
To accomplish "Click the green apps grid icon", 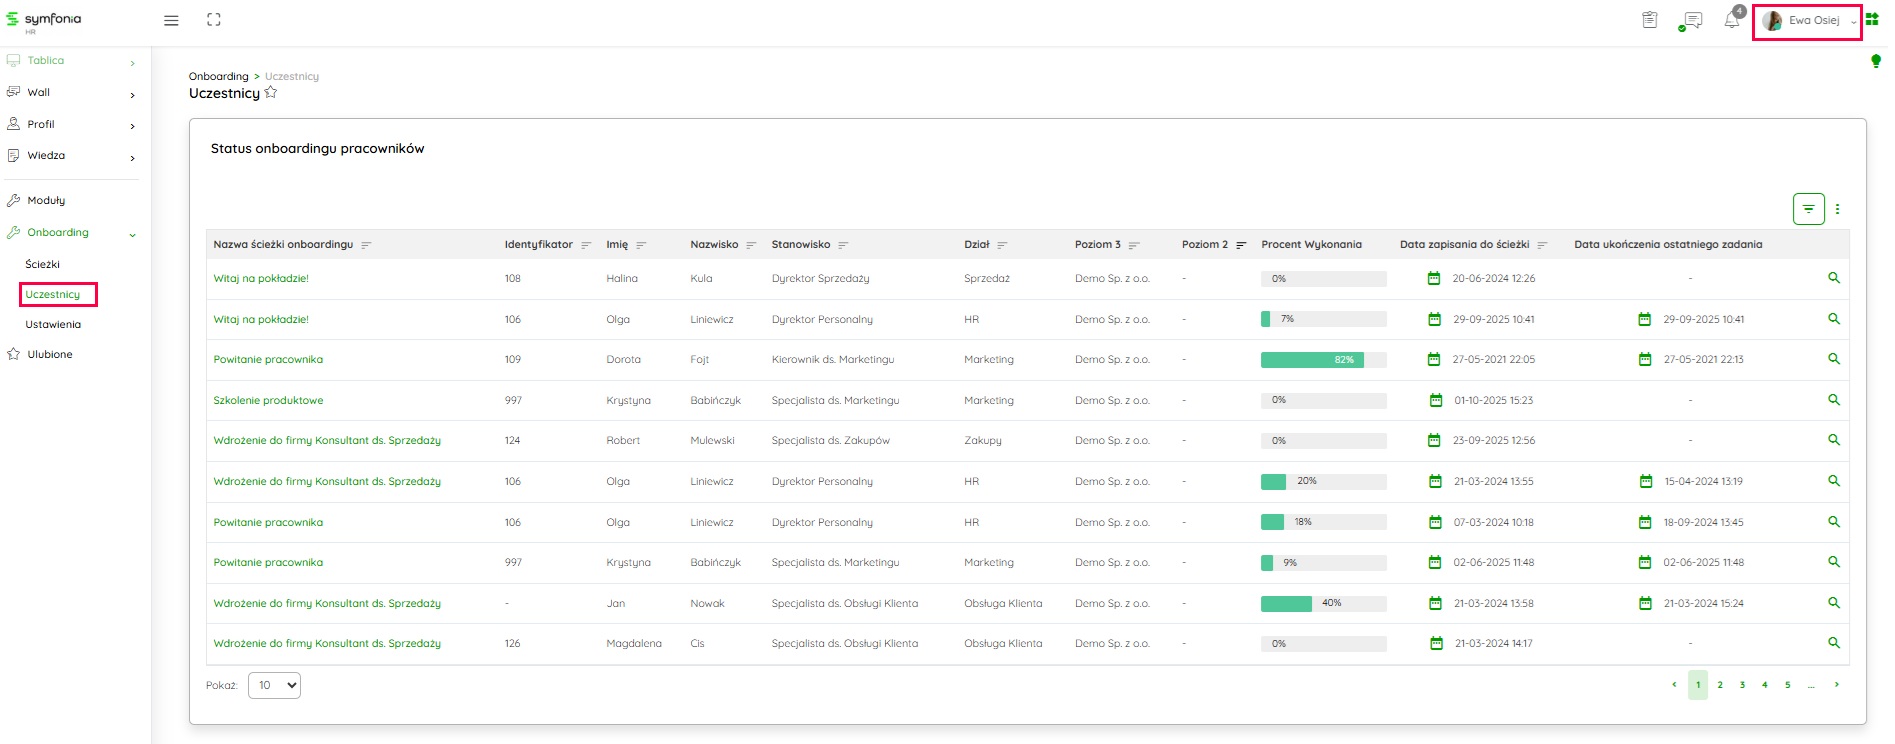I will click(x=1872, y=20).
